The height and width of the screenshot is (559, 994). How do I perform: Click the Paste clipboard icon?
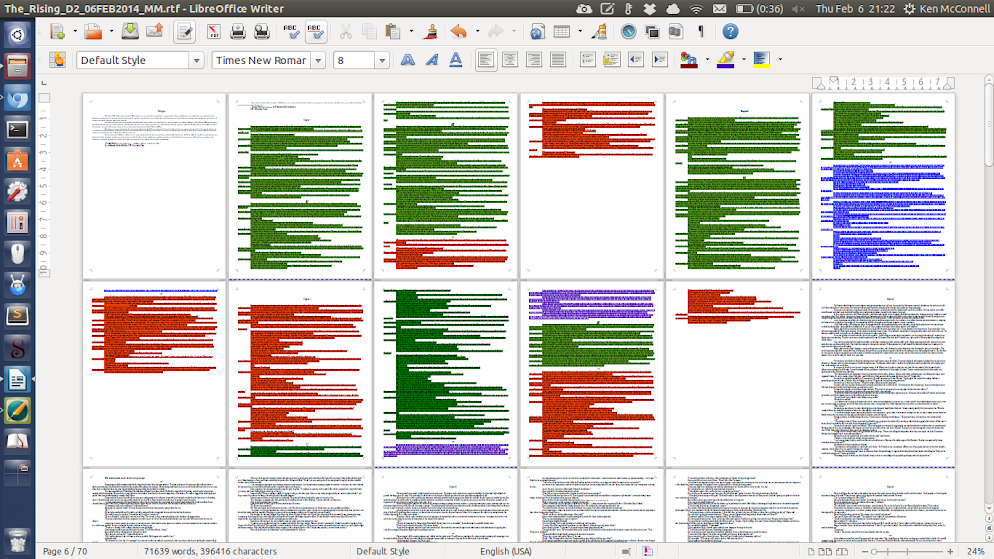(x=393, y=32)
